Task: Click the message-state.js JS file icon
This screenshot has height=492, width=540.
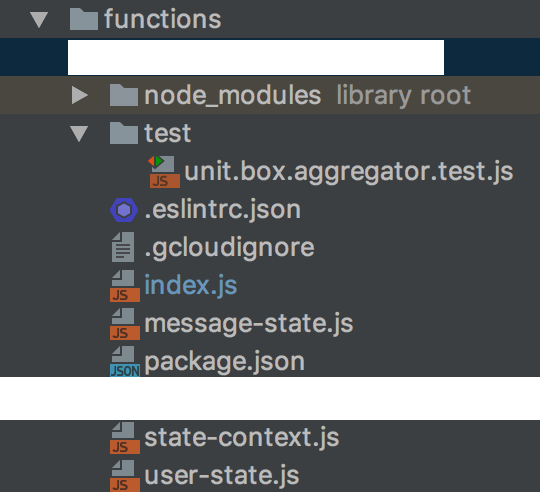Action: click(x=125, y=324)
